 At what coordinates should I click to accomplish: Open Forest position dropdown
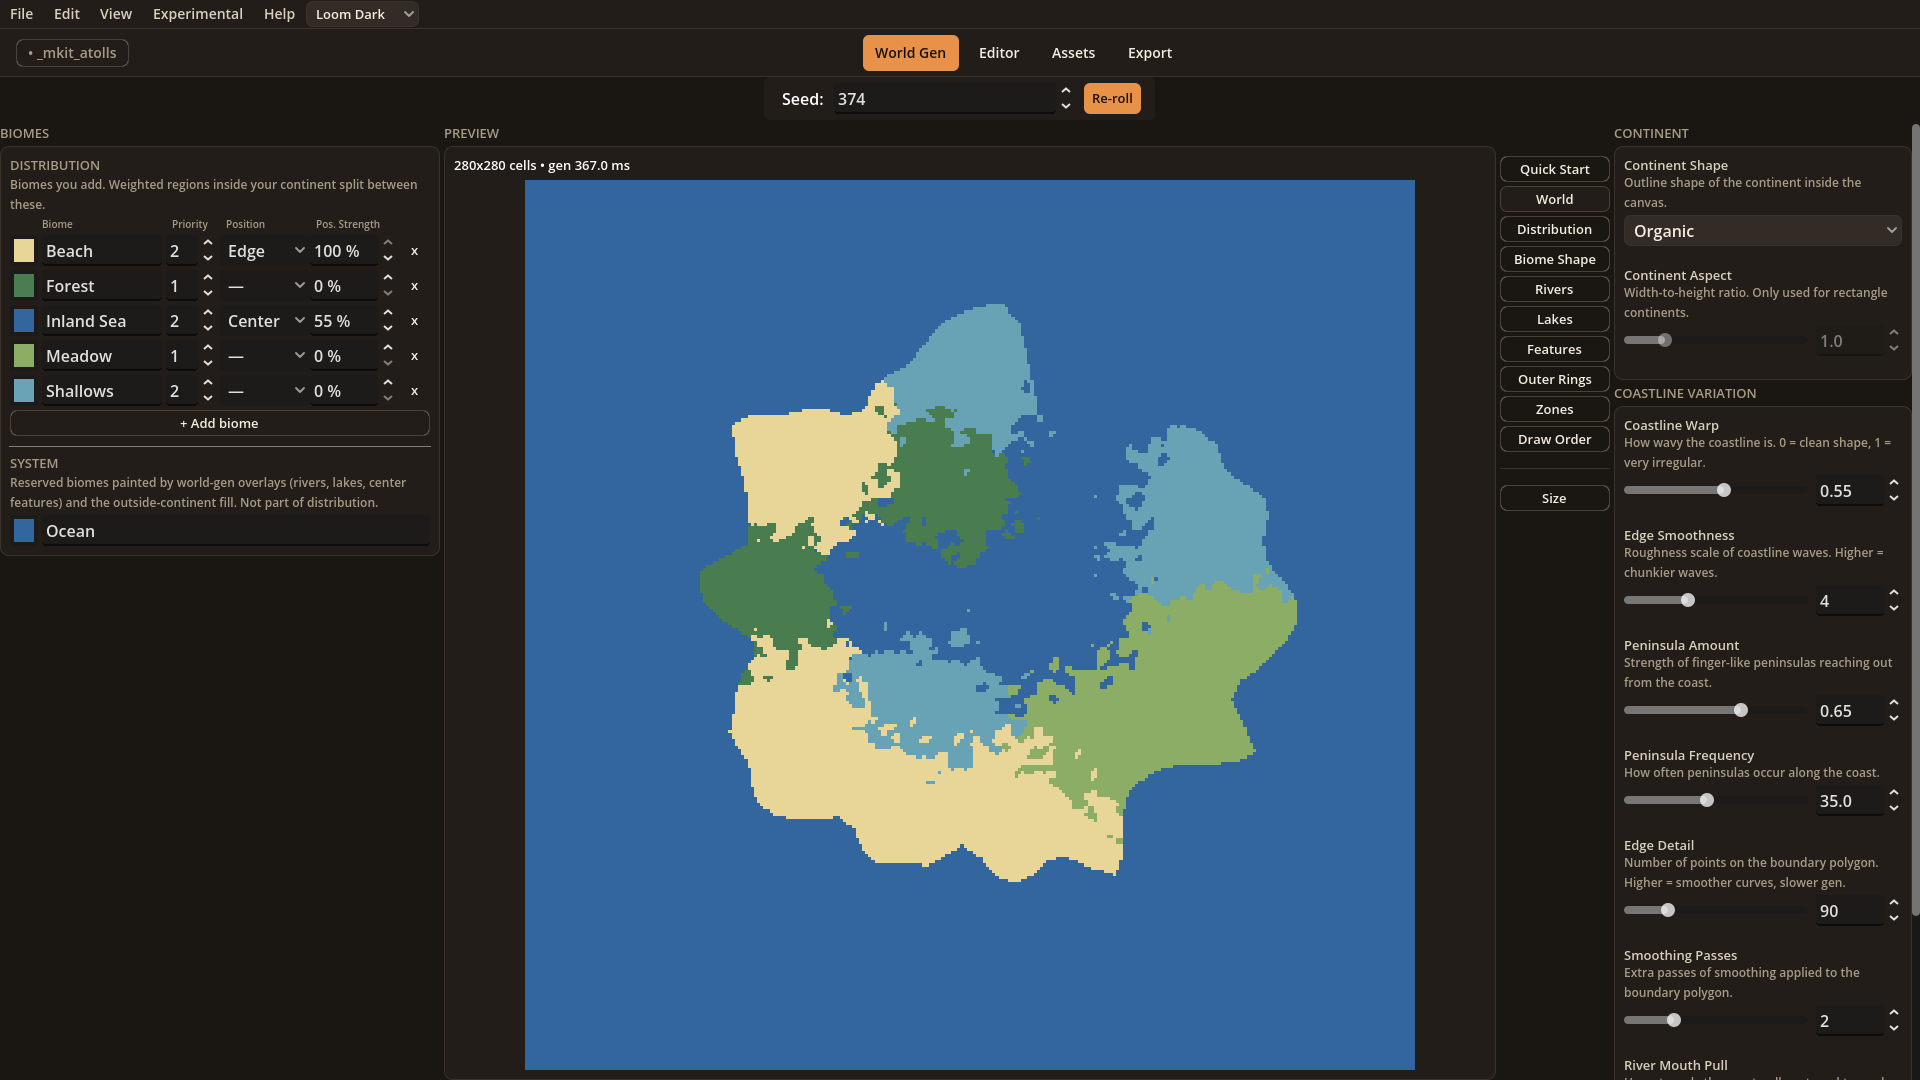[x=265, y=286]
